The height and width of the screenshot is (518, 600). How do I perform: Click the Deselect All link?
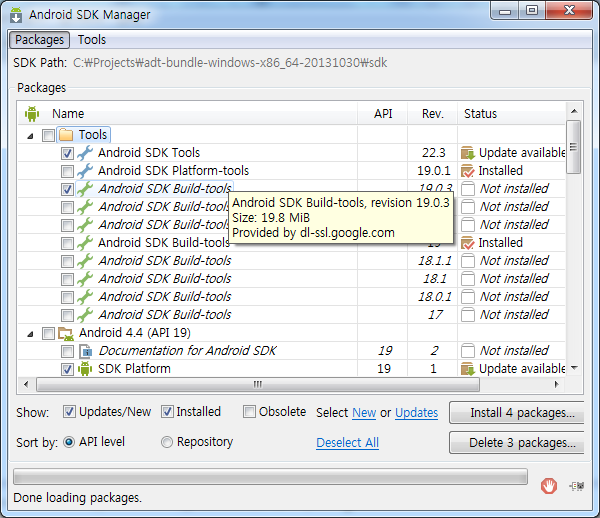click(x=347, y=443)
